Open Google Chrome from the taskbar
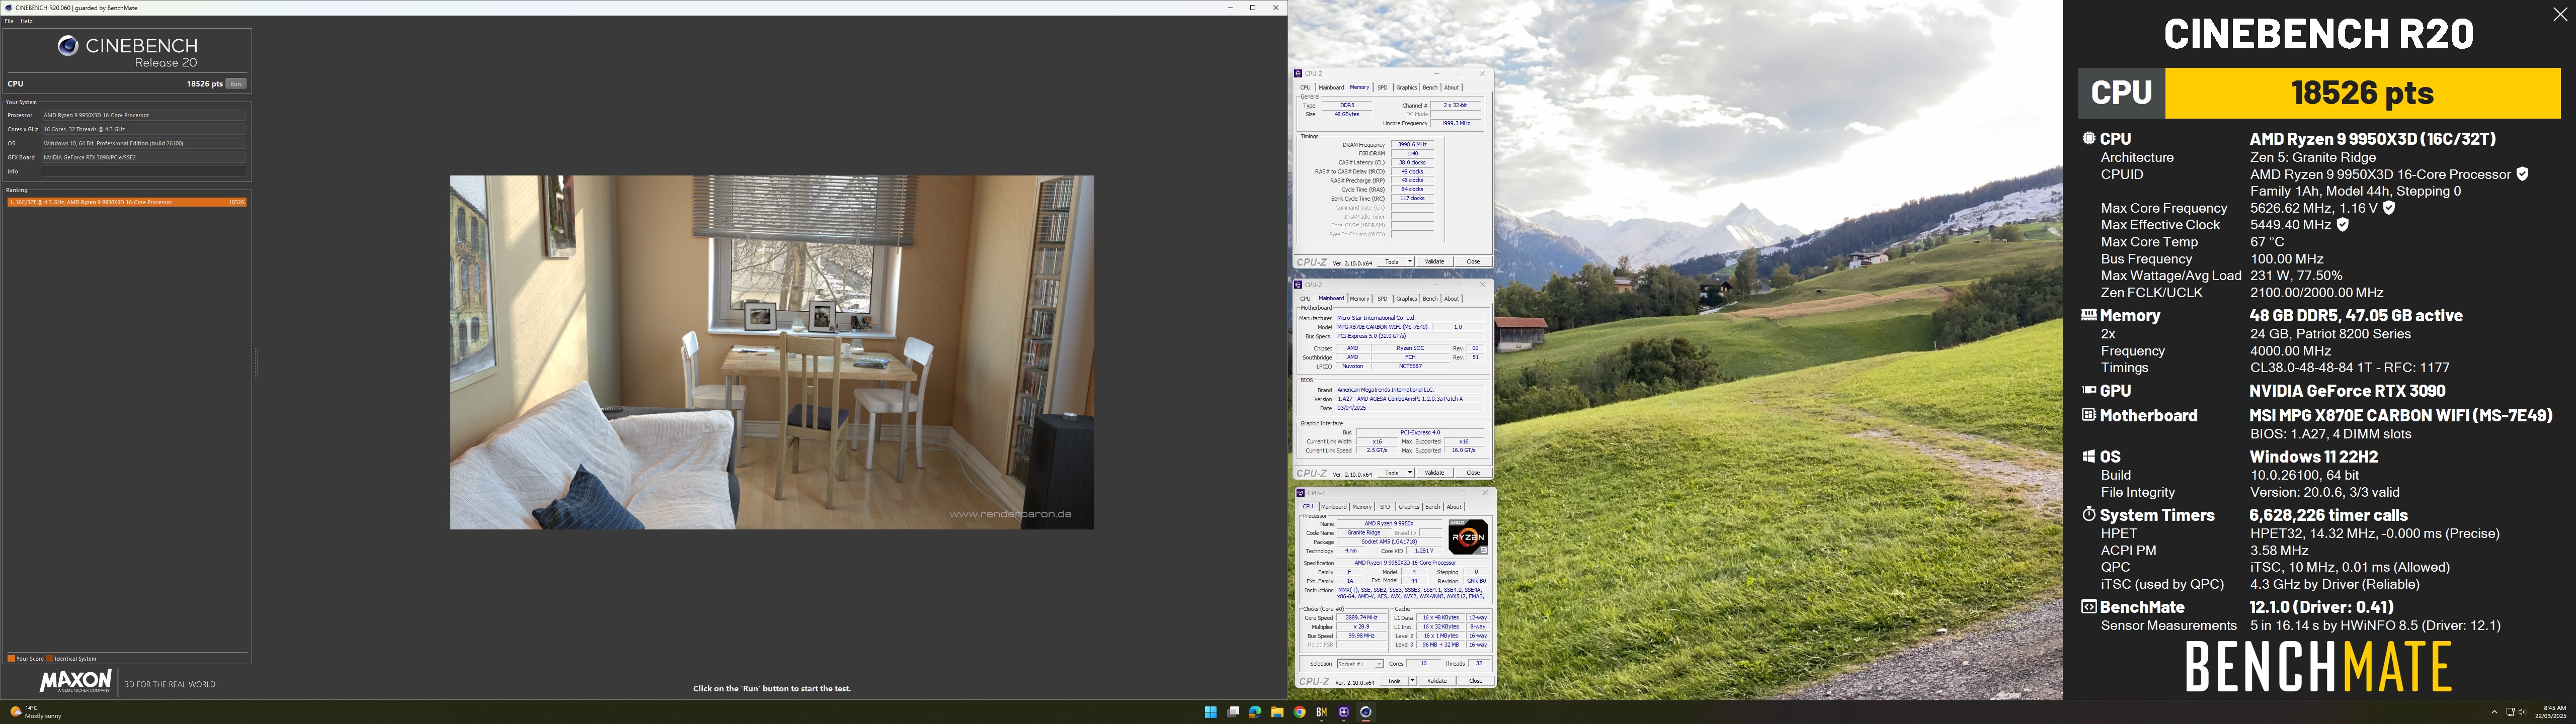Image resolution: width=2576 pixels, height=724 pixels. [1299, 712]
